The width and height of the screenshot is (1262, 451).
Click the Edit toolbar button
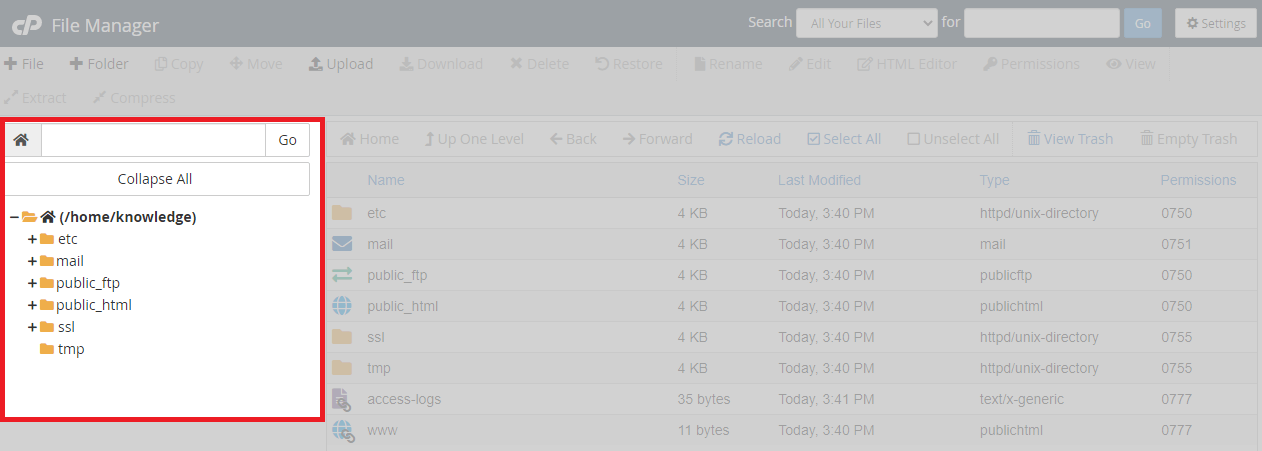pos(810,64)
